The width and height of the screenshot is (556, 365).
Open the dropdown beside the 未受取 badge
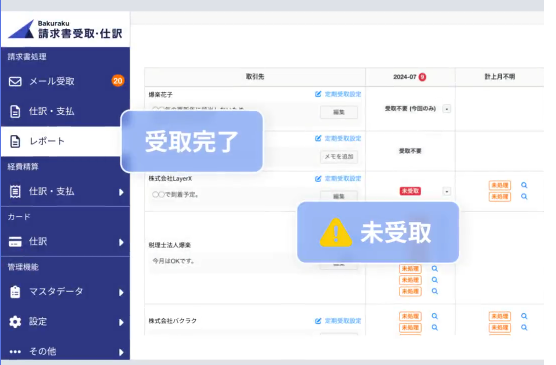click(x=447, y=192)
